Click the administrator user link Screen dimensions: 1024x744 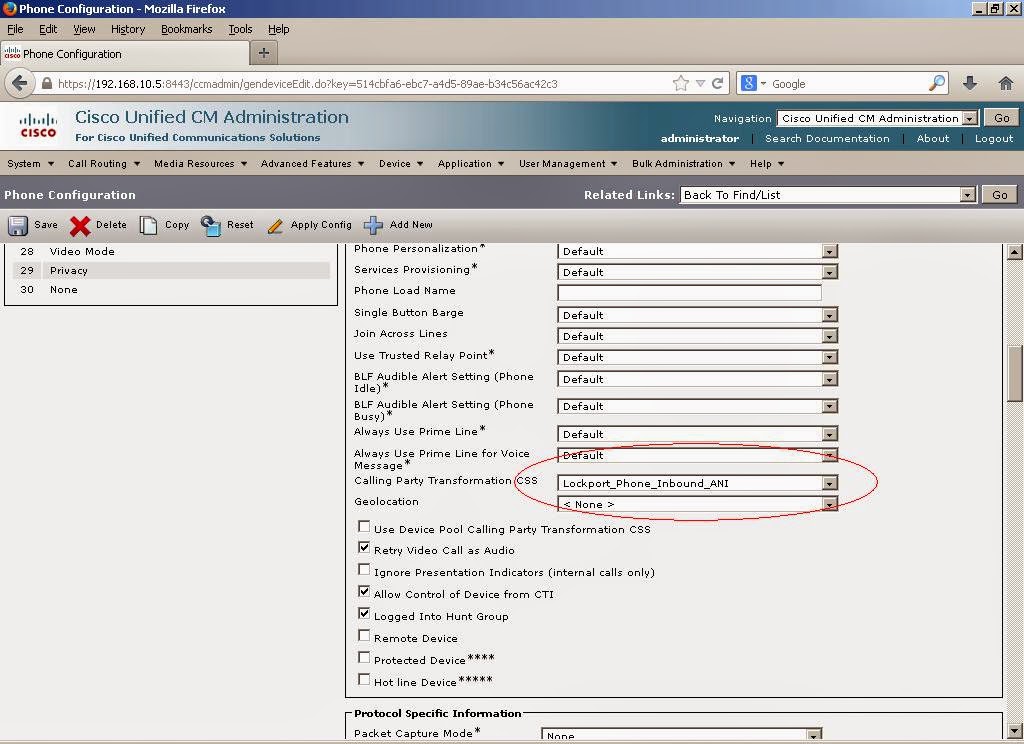coord(699,138)
